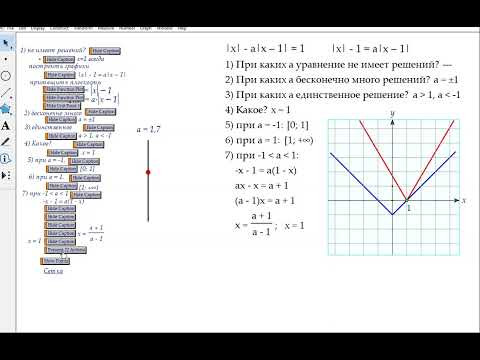480x360 pixels.
Task: Choose the Information tool
Action: click(6, 159)
